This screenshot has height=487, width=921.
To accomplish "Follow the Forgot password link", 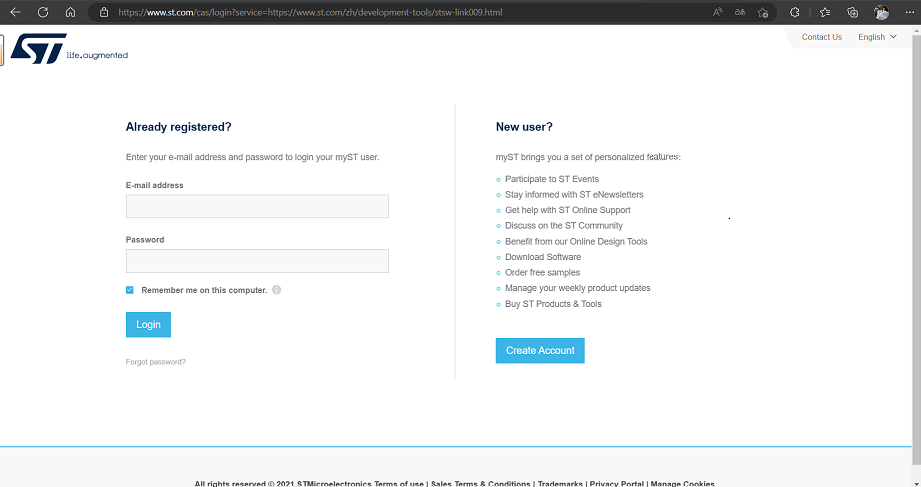I will (156, 362).
